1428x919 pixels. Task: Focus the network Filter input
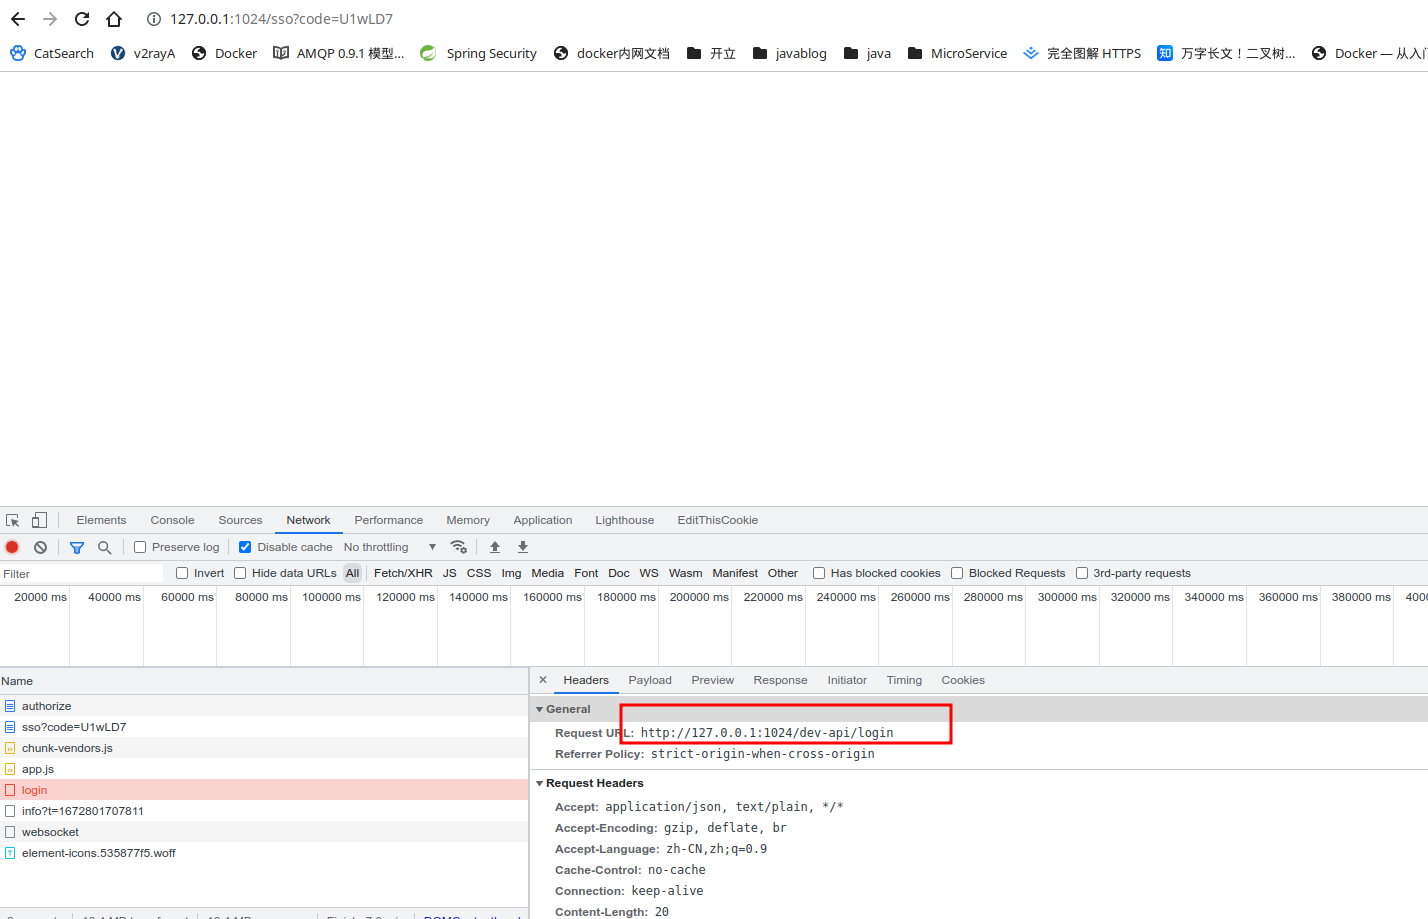pos(82,574)
